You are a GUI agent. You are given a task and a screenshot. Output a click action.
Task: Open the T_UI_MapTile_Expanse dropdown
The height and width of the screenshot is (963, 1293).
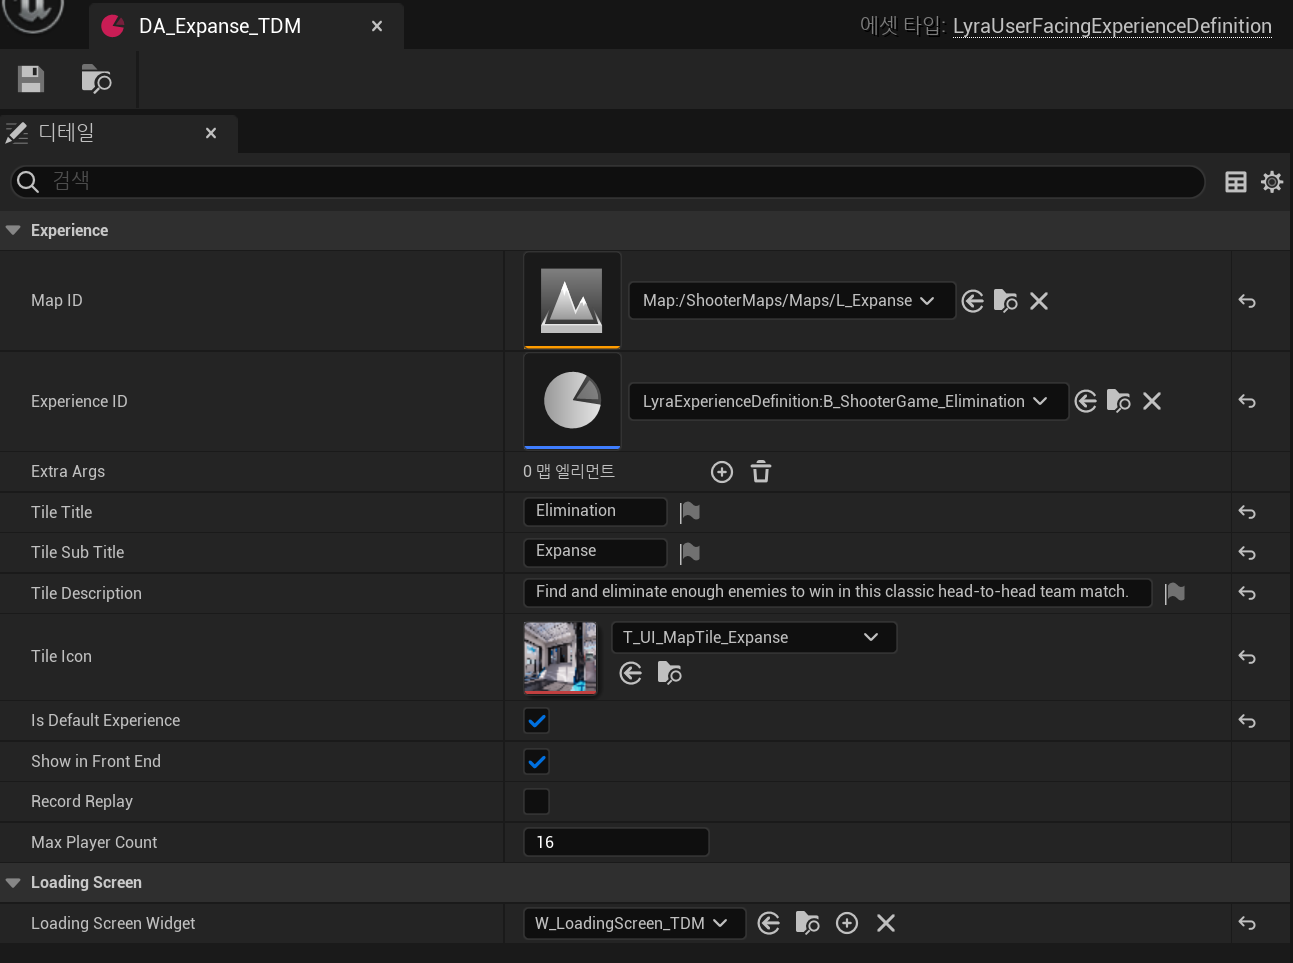point(754,637)
